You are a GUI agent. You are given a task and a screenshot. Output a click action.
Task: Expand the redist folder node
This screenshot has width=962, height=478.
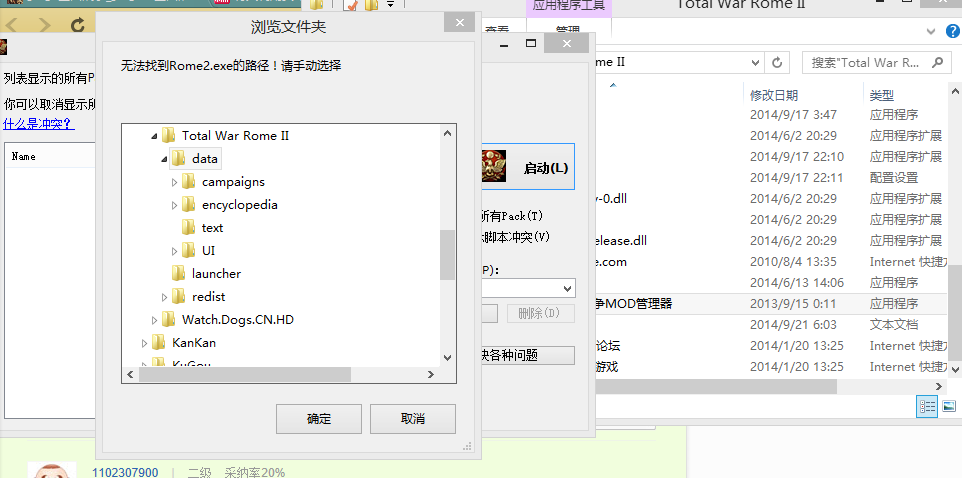(164, 297)
